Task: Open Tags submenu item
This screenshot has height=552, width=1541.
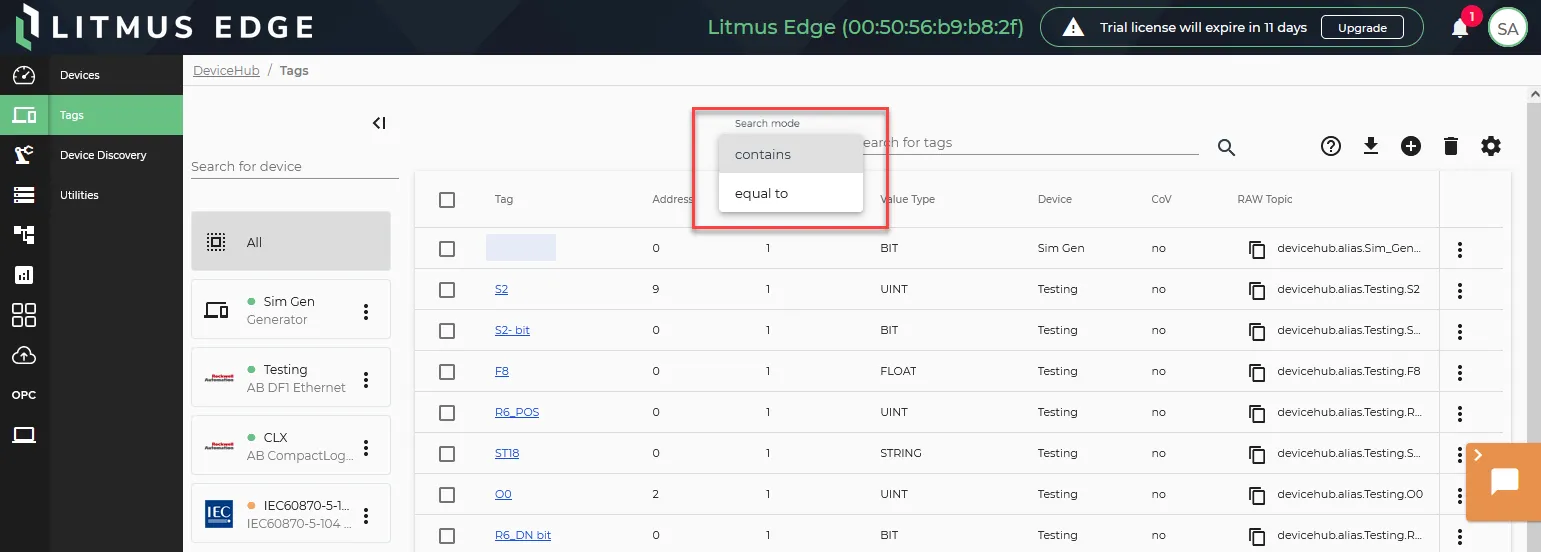Action: [116, 115]
